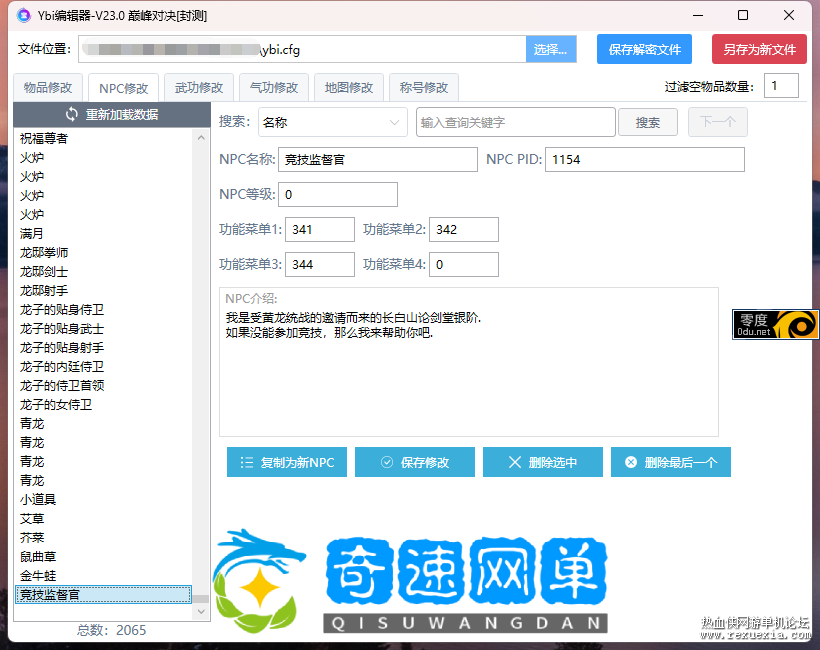Click the delete selected X button

542,462
